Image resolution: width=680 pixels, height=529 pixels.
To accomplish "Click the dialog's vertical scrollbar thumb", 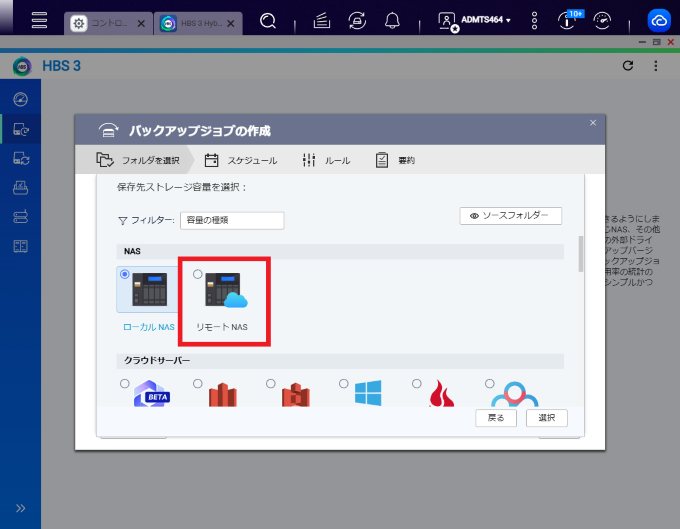I will (x=581, y=254).
